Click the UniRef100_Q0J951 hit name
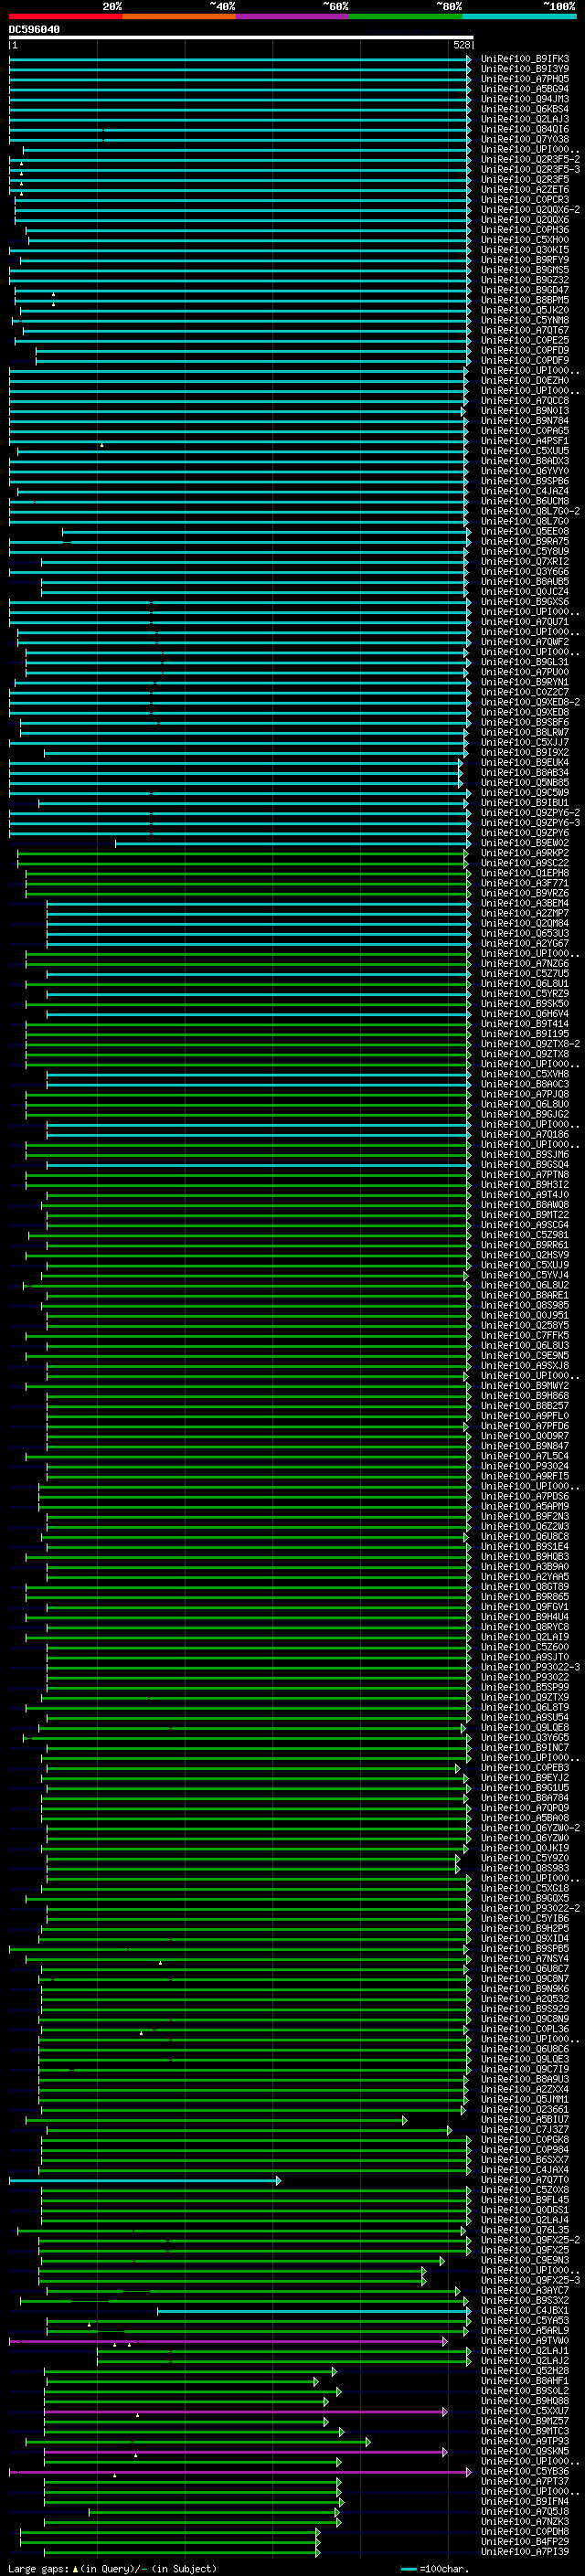The width and height of the screenshot is (585, 2576). coord(524,1315)
